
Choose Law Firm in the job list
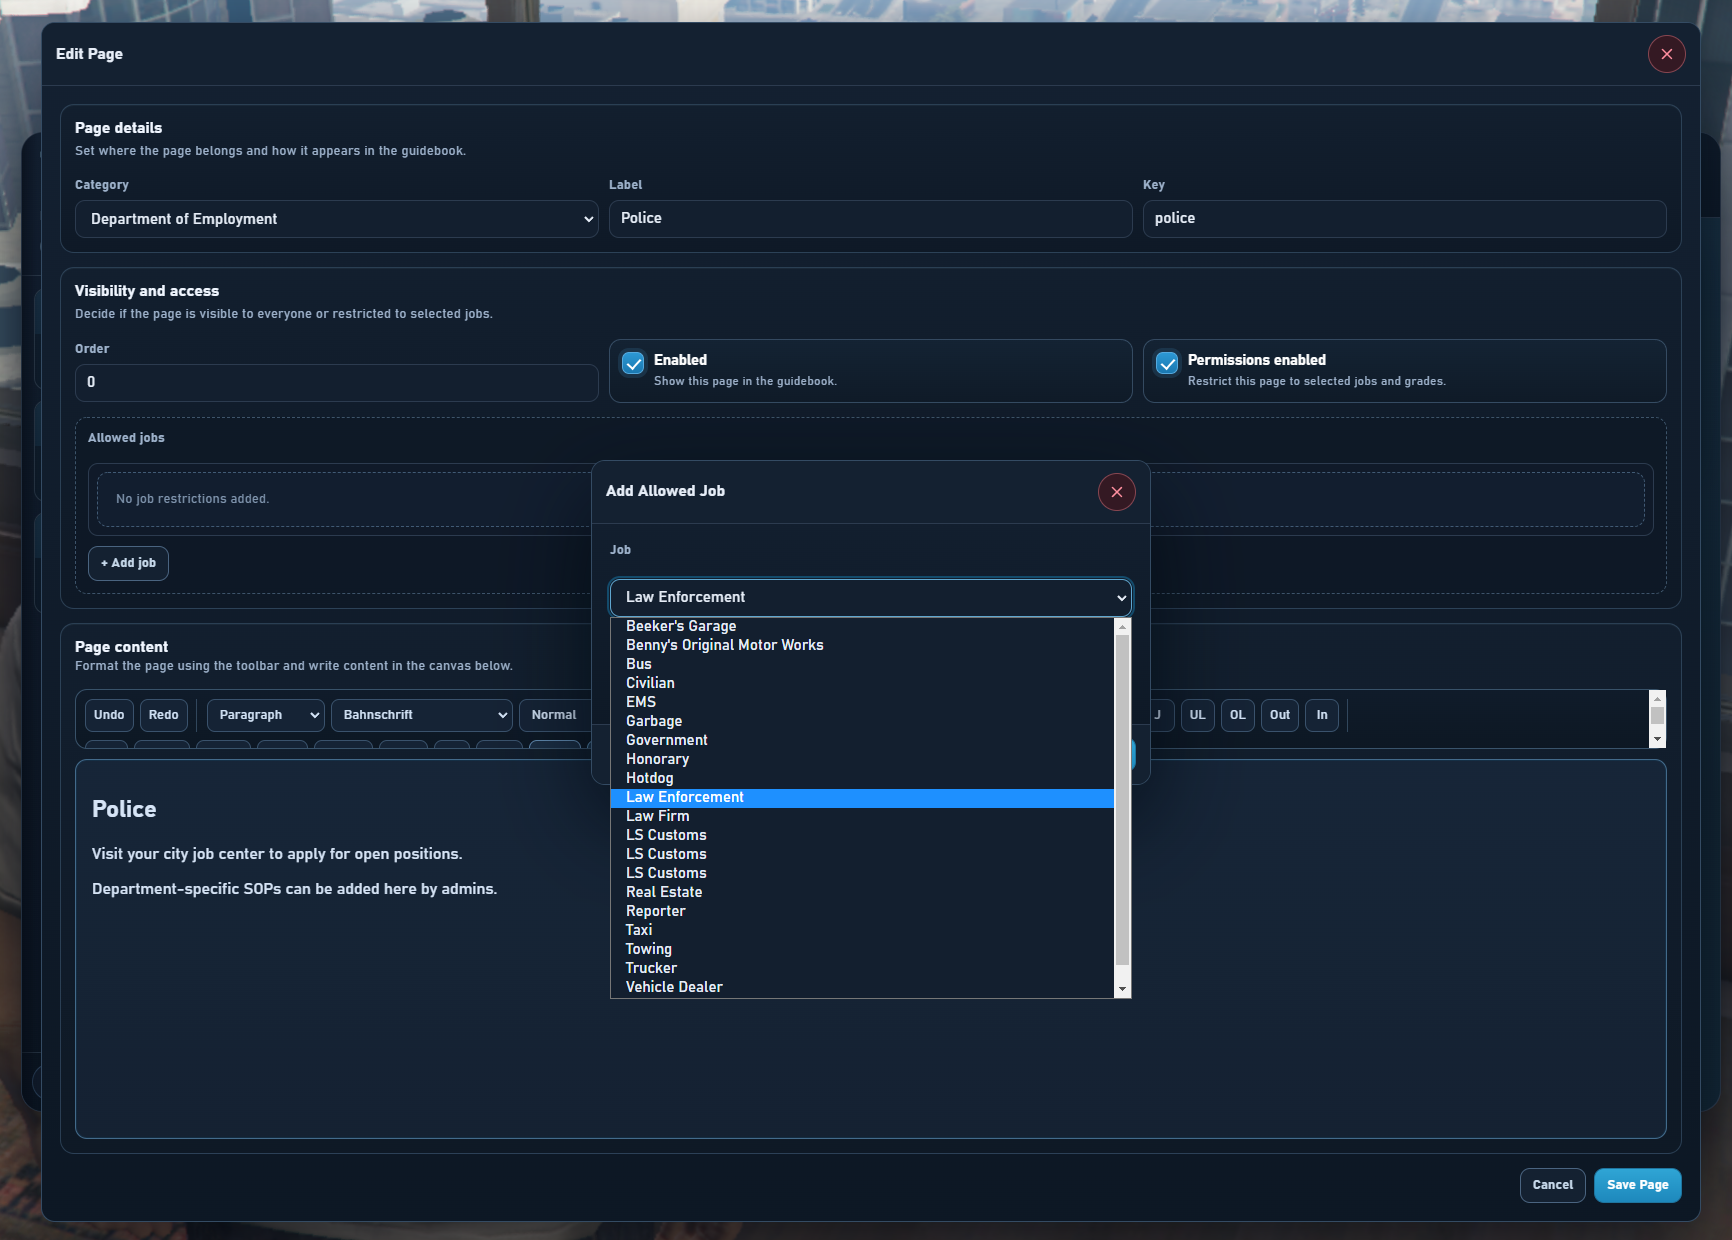coord(862,817)
